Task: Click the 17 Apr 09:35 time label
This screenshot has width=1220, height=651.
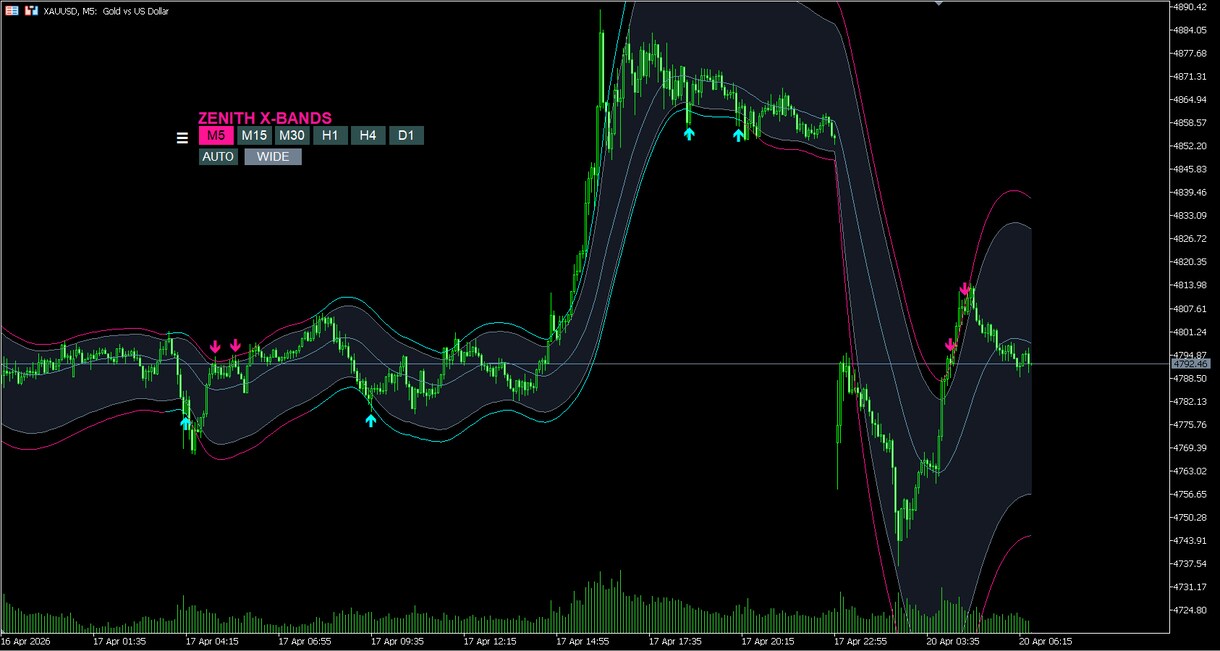Action: pos(398,641)
